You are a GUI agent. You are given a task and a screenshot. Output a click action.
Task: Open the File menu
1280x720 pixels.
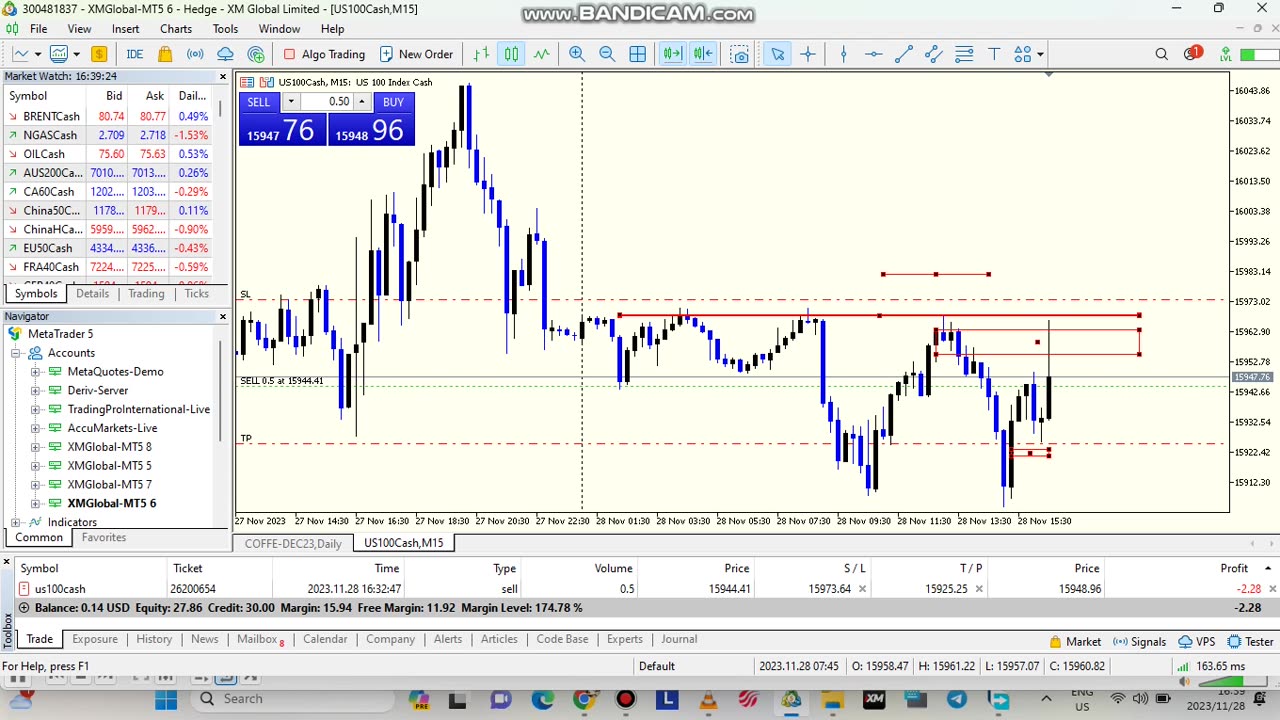38,29
